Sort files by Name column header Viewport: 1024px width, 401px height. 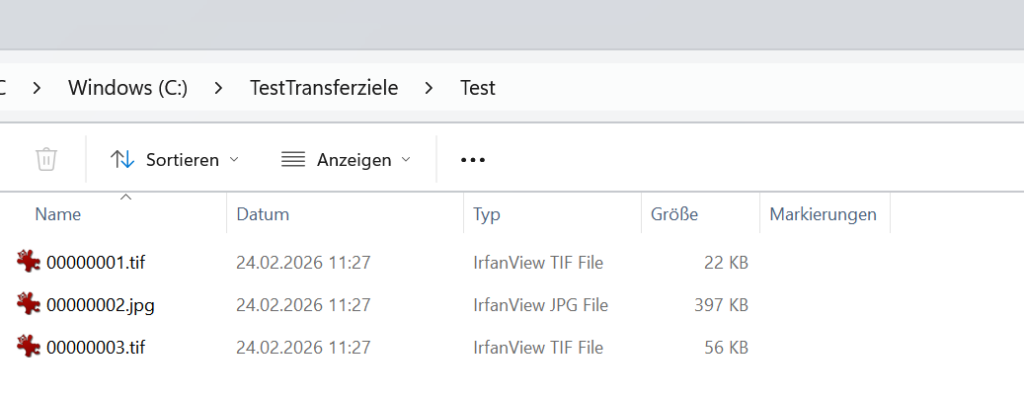point(58,214)
